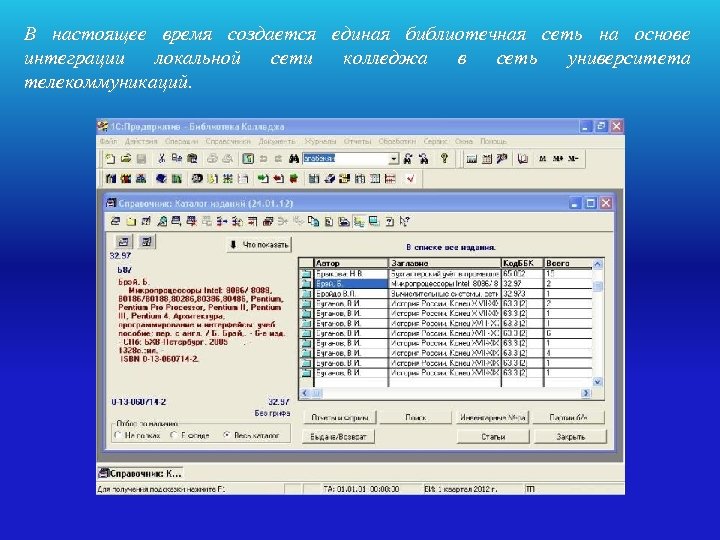Open the Помощь menu
The width and height of the screenshot is (720, 540).
[493, 141]
